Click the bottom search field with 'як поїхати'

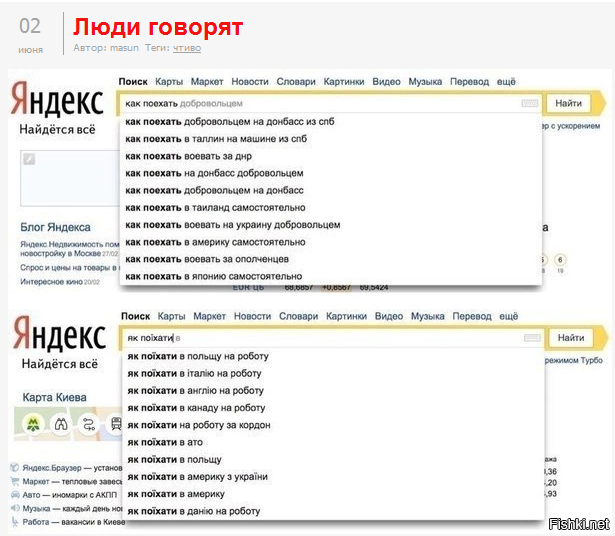tap(332, 338)
